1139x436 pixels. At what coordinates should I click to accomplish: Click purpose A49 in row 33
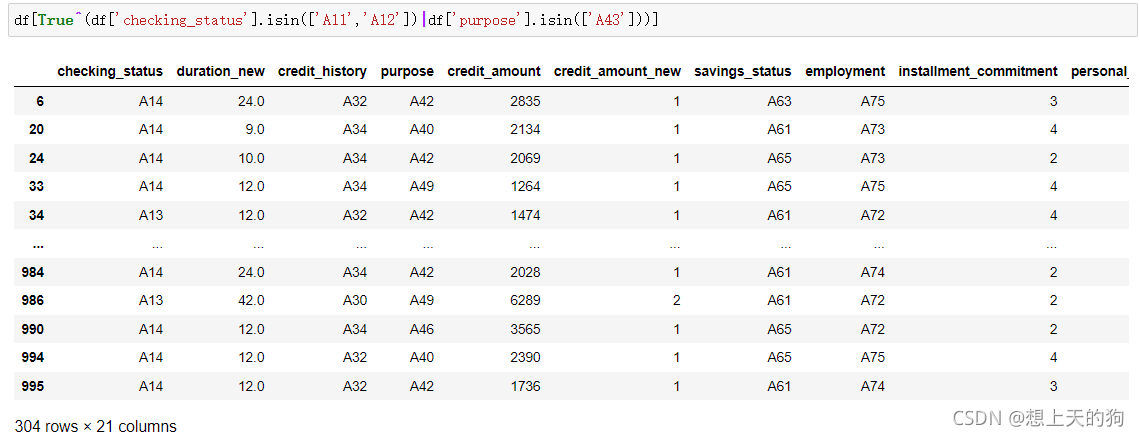pos(422,187)
